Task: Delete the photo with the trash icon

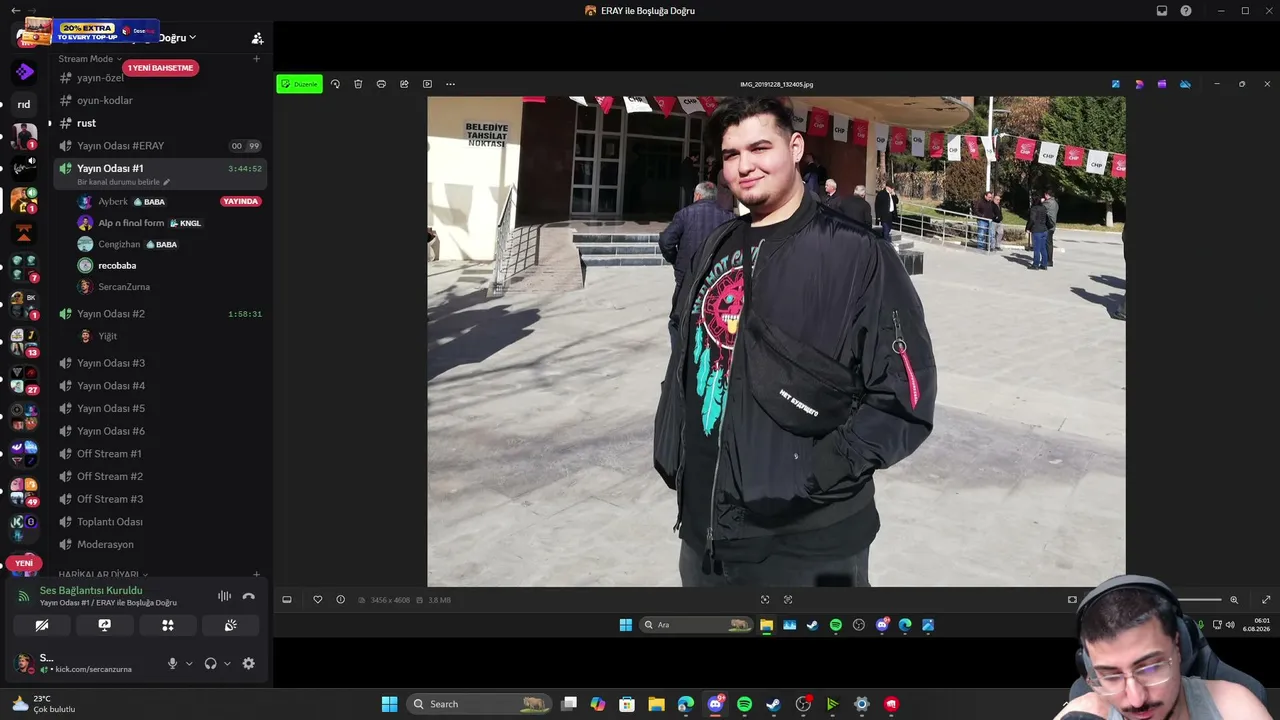Action: (358, 84)
